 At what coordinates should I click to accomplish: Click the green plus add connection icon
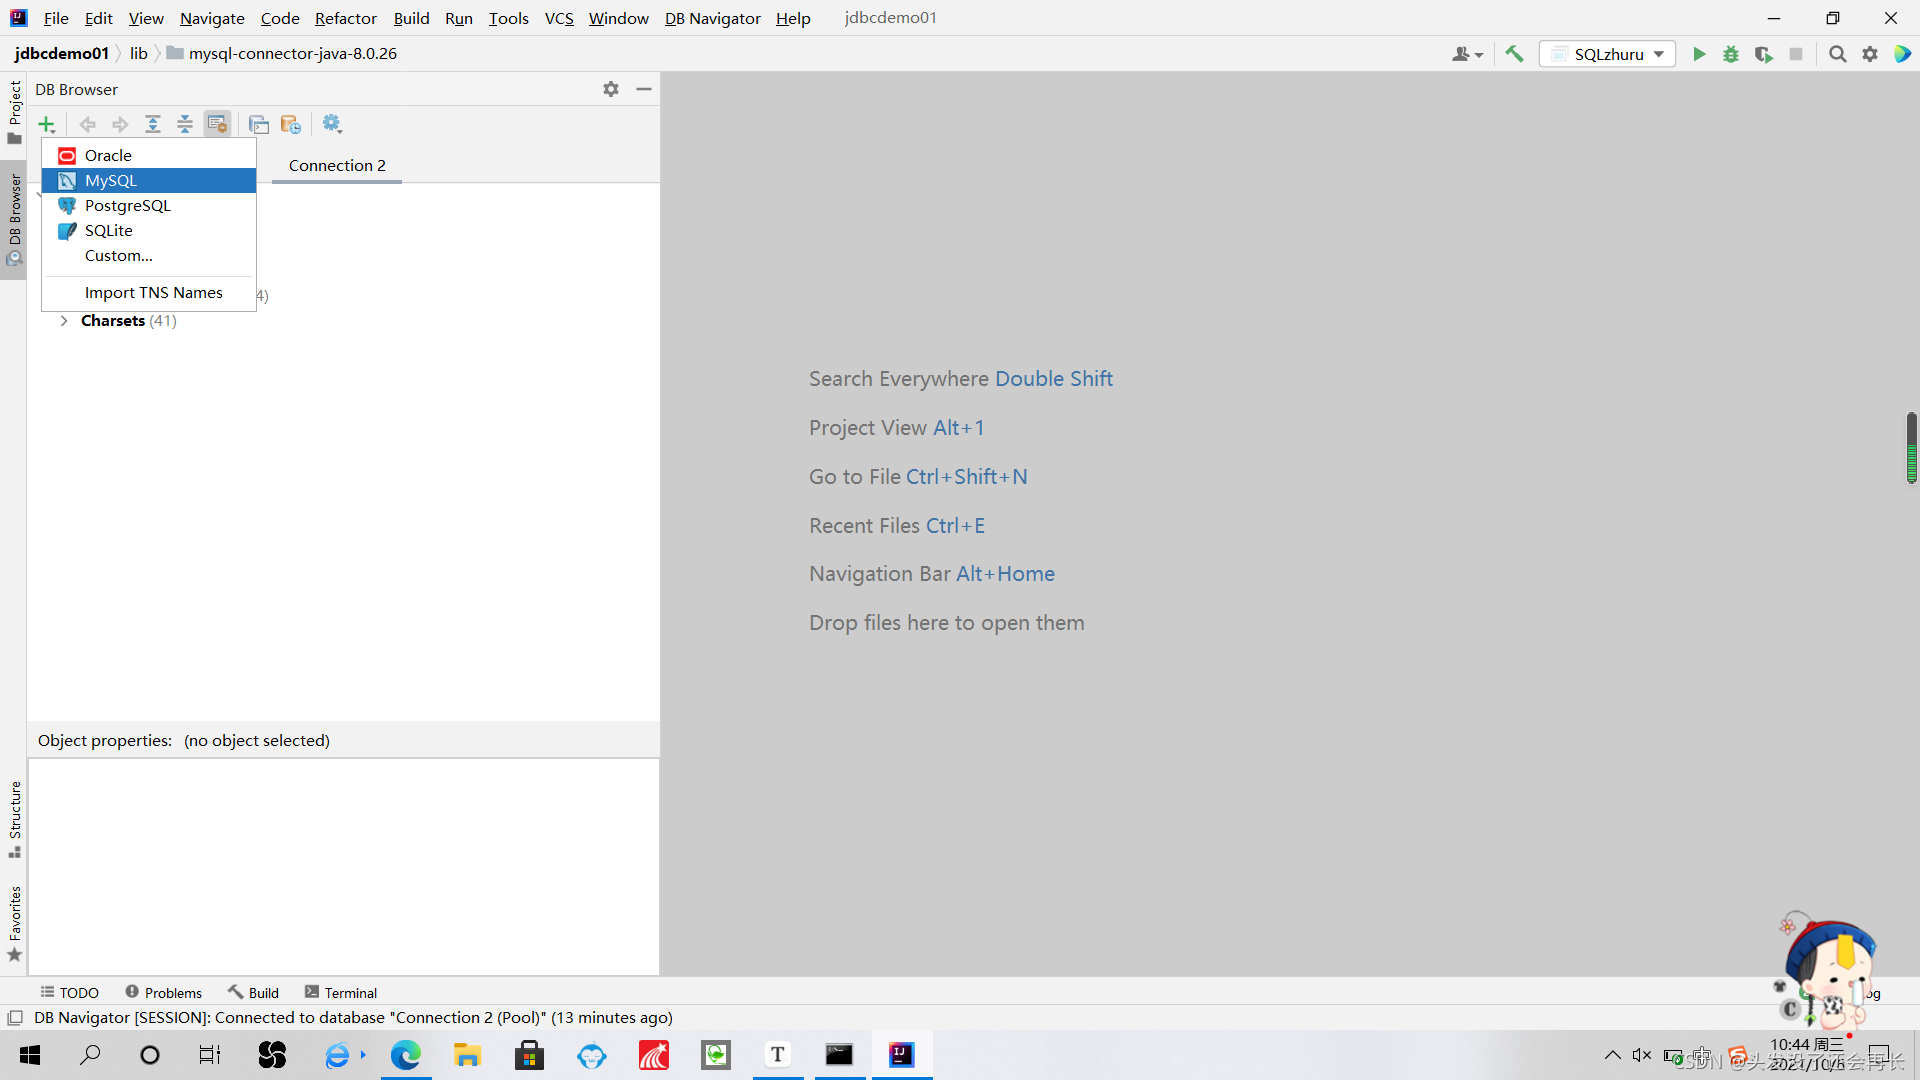coord(47,124)
